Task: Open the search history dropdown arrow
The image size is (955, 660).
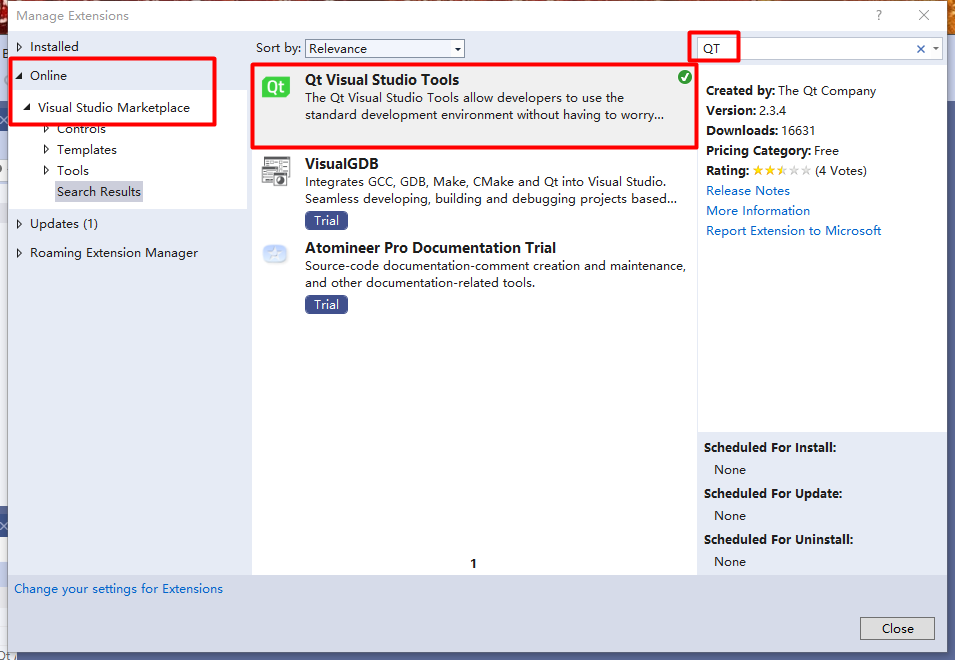Action: click(936, 49)
